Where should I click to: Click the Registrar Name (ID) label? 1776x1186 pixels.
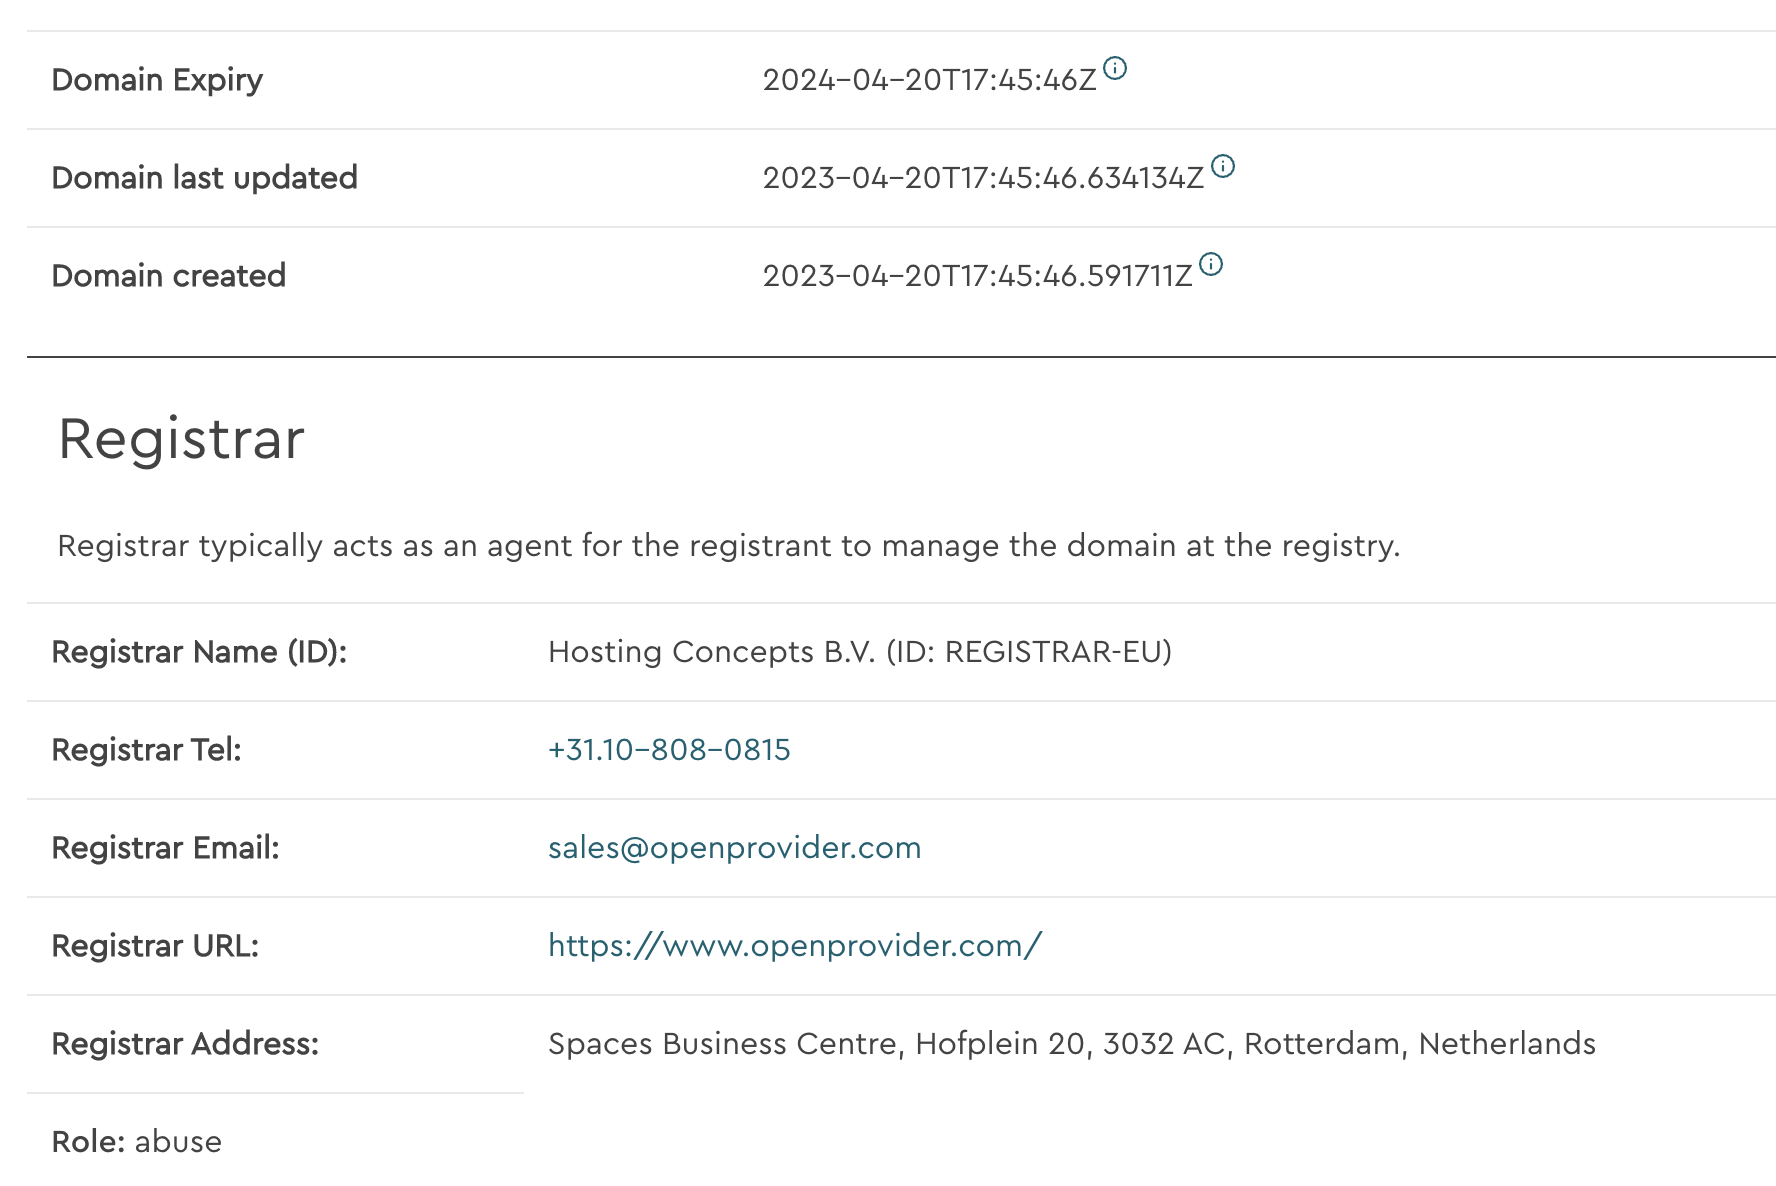(x=199, y=652)
